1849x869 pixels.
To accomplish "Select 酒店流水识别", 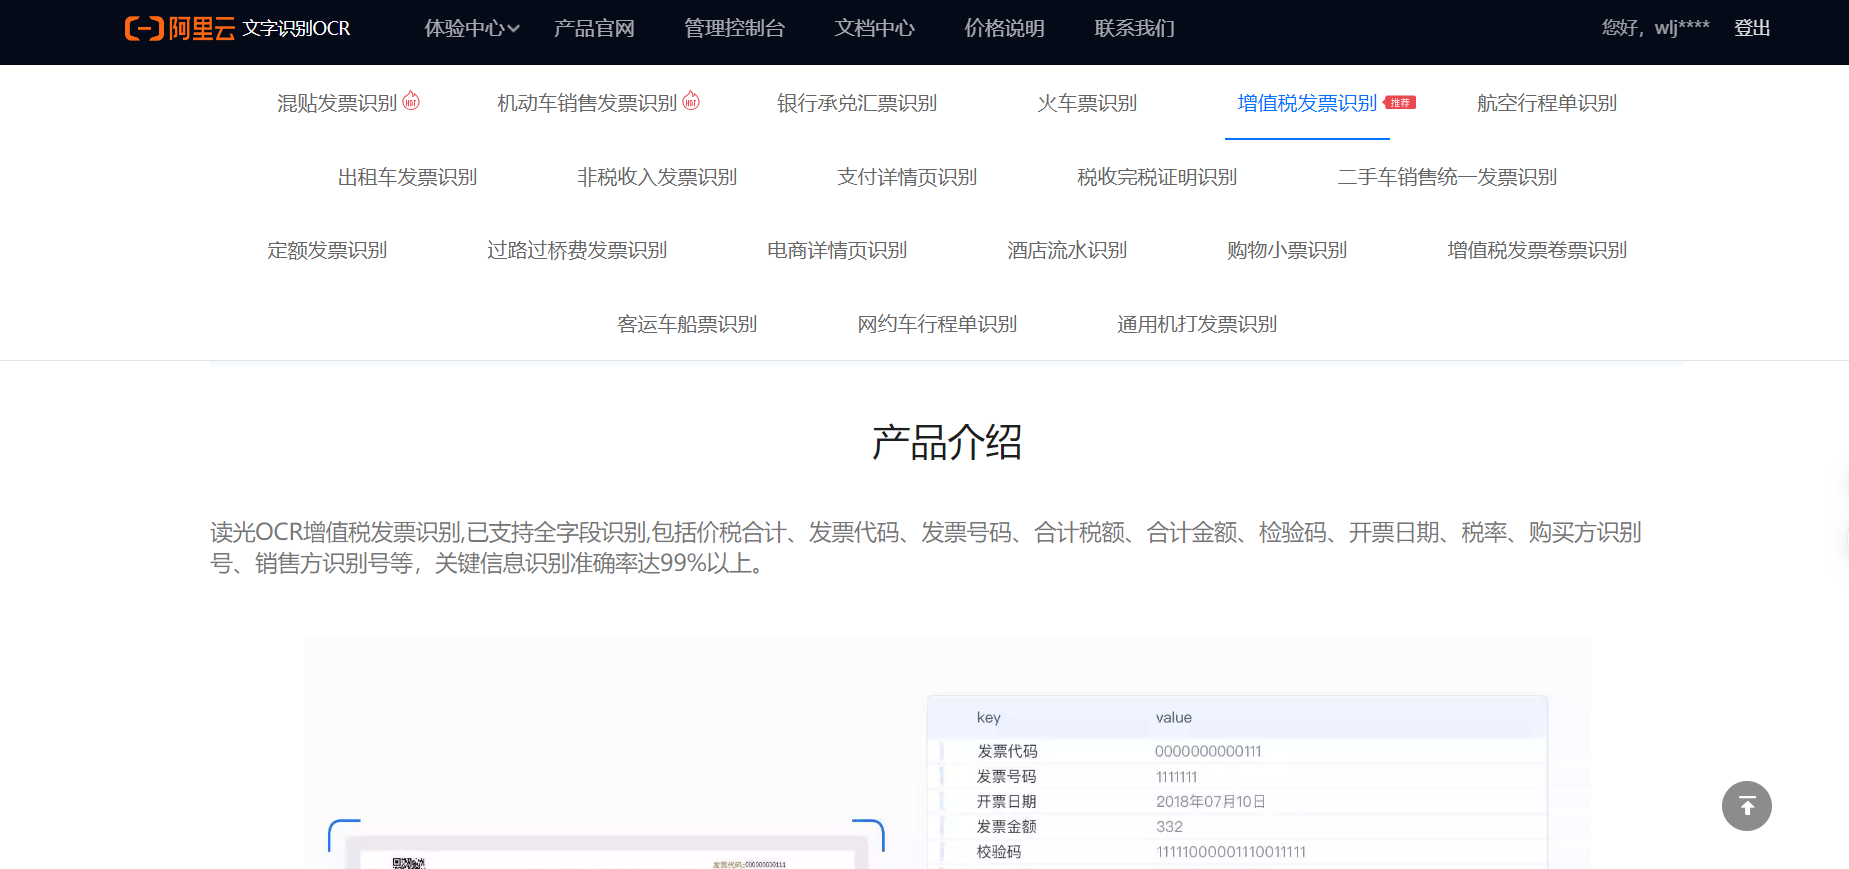I will (x=1067, y=250).
